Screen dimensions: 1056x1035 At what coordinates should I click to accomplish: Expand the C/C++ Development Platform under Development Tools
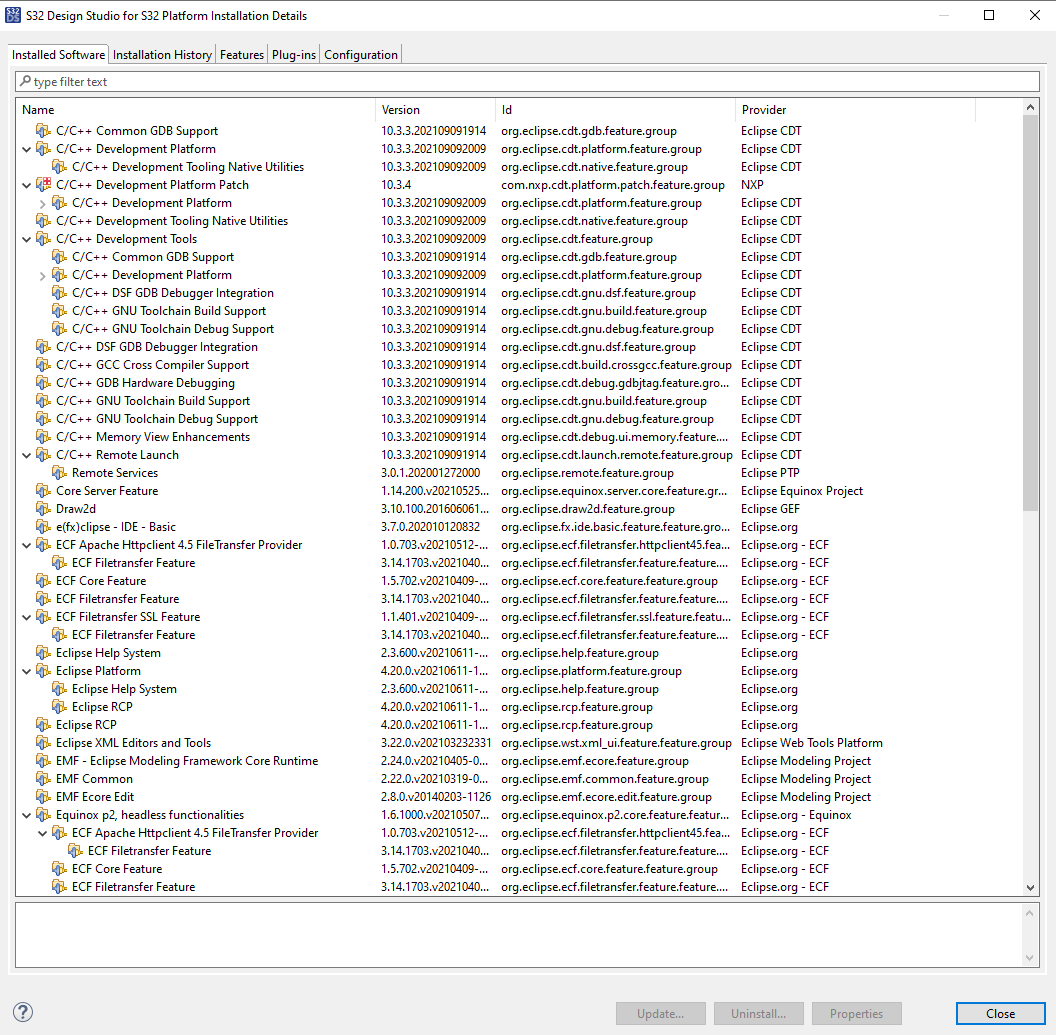click(x=42, y=274)
